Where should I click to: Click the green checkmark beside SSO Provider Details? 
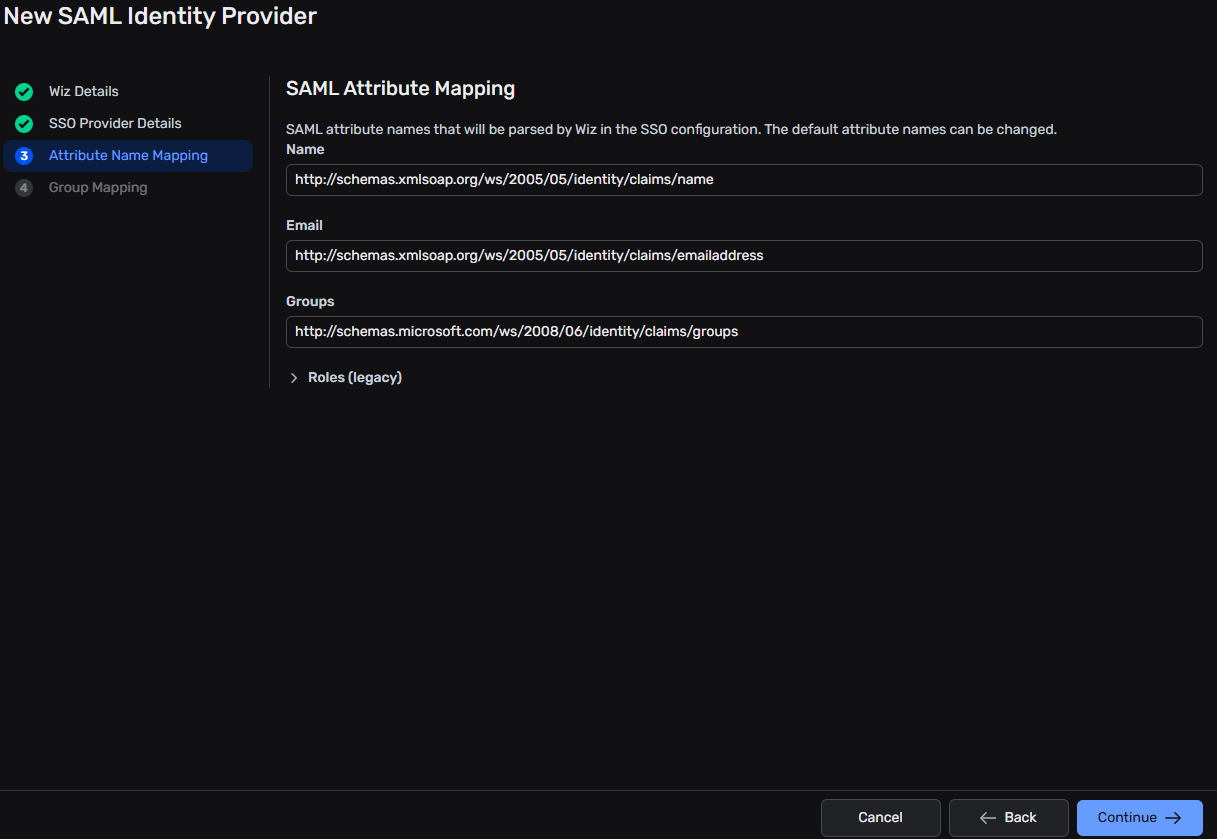pyautogui.click(x=24, y=124)
